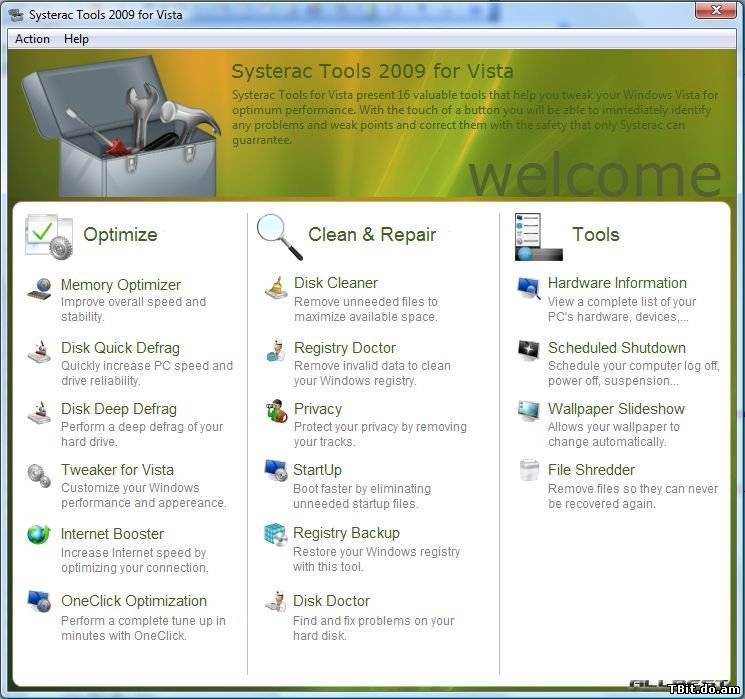The image size is (745, 699).
Task: Click 'Increase Internet speed by optimizing' description
Action: click(134, 560)
